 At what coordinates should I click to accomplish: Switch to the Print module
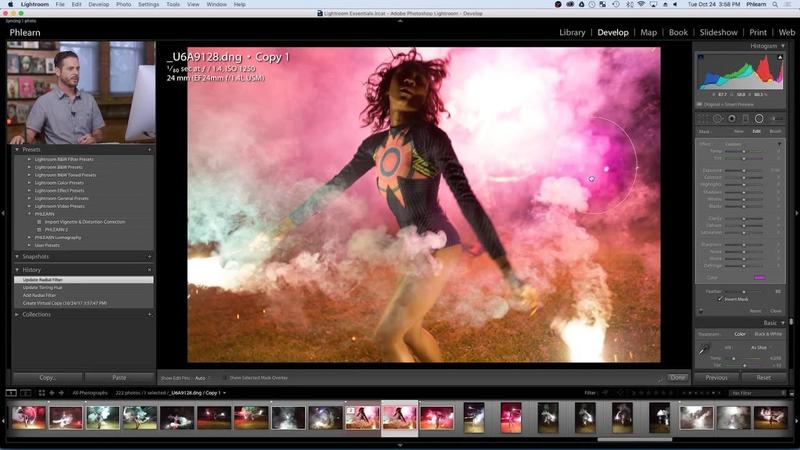pos(758,32)
